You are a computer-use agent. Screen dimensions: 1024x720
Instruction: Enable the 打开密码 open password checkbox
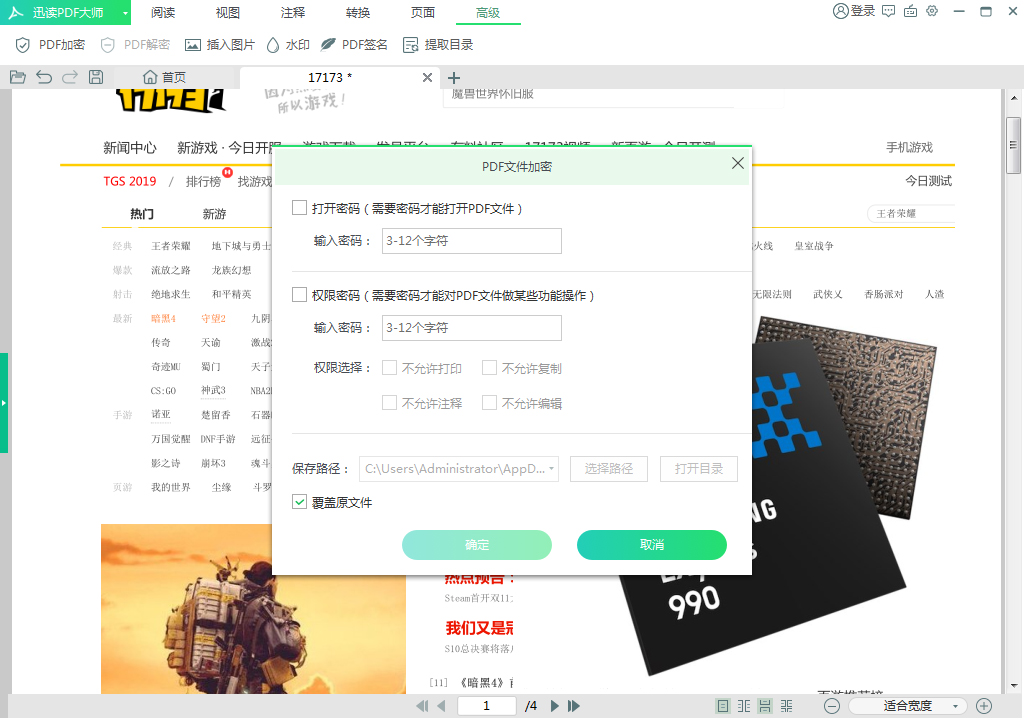point(298,207)
